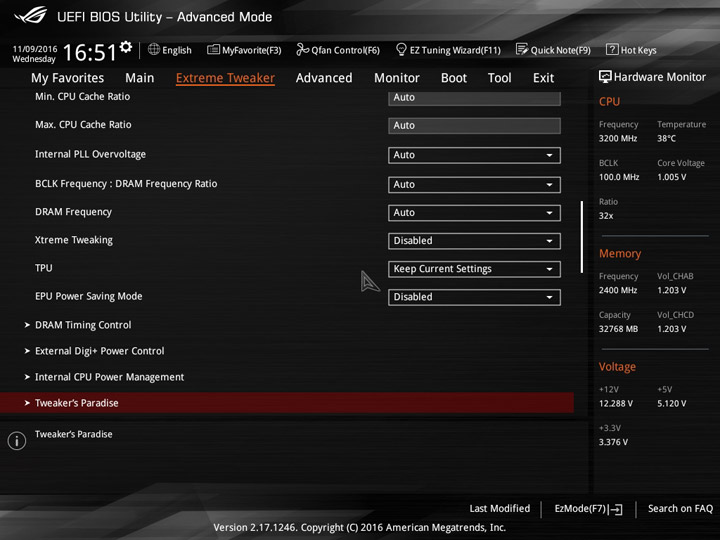Open Hot Keys question mark icon

tap(612, 49)
